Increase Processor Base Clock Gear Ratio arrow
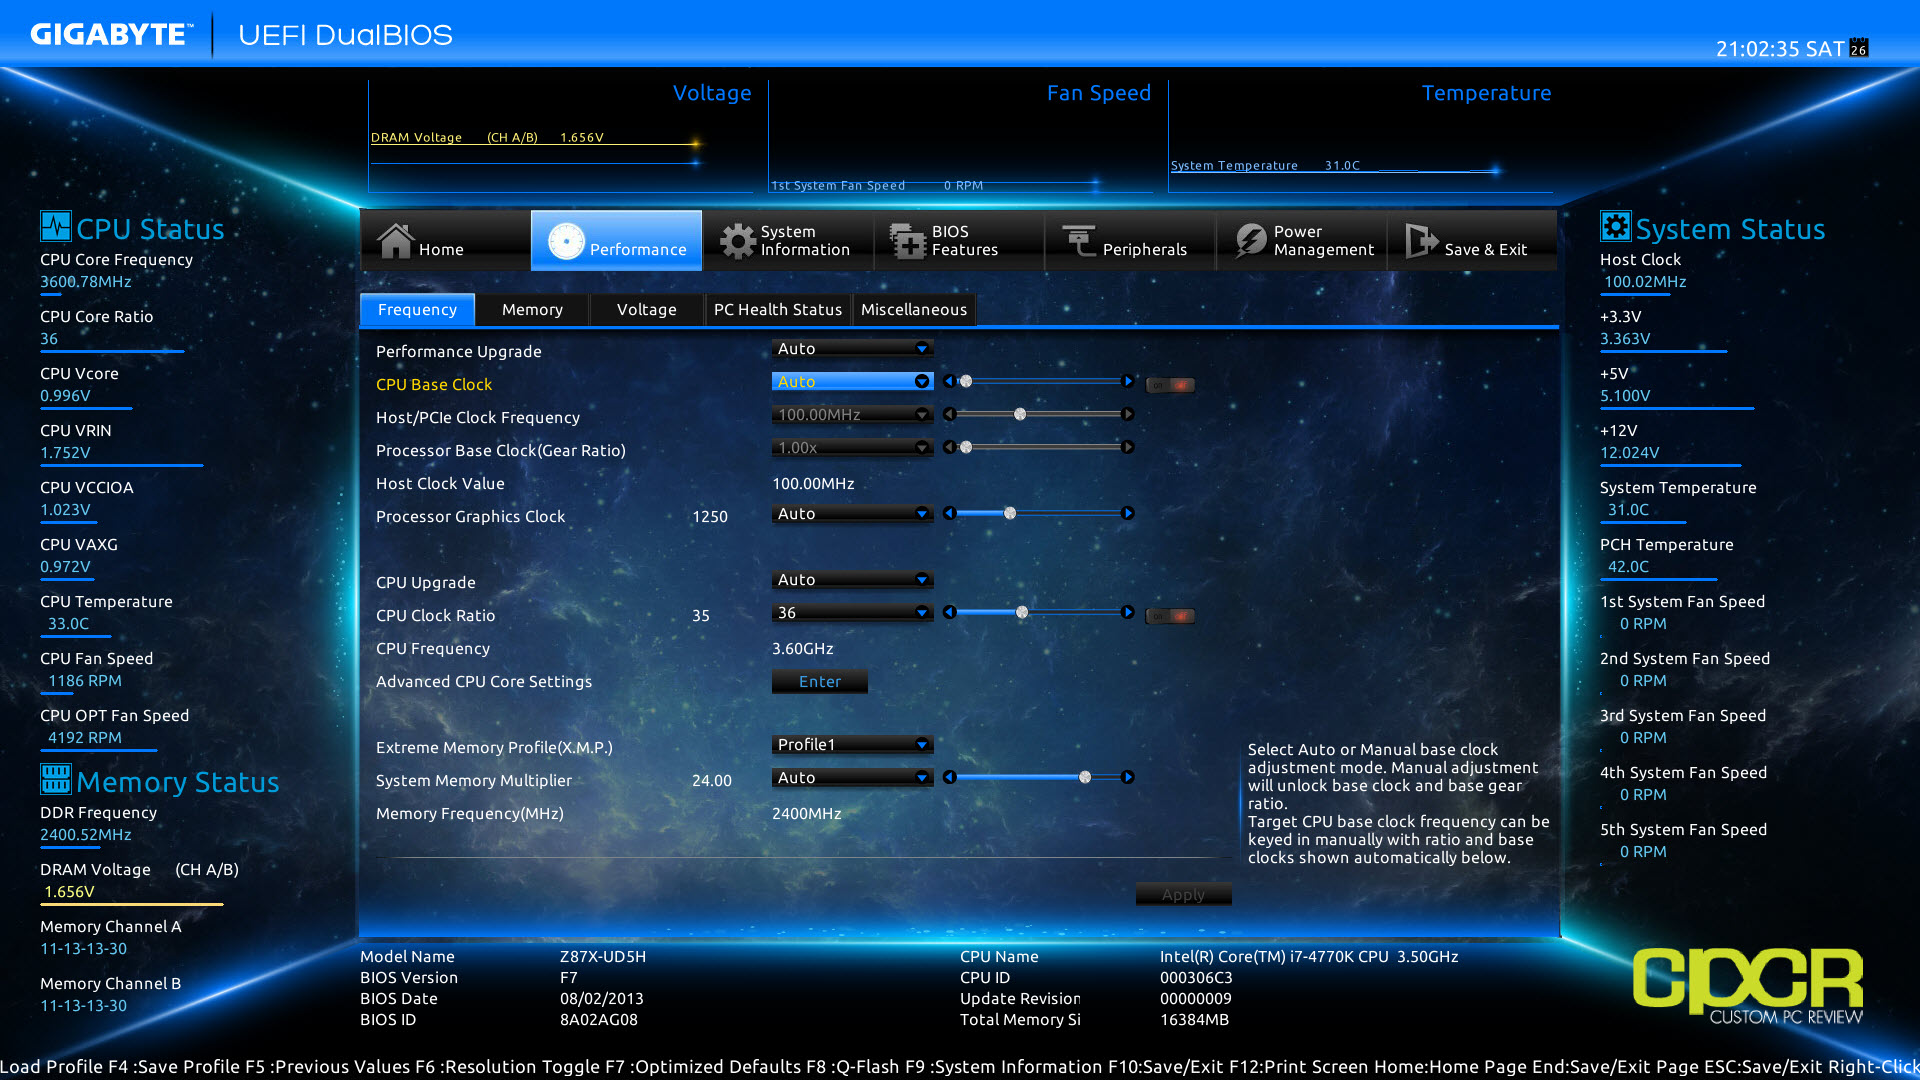This screenshot has height=1080, width=1920. tap(1128, 447)
